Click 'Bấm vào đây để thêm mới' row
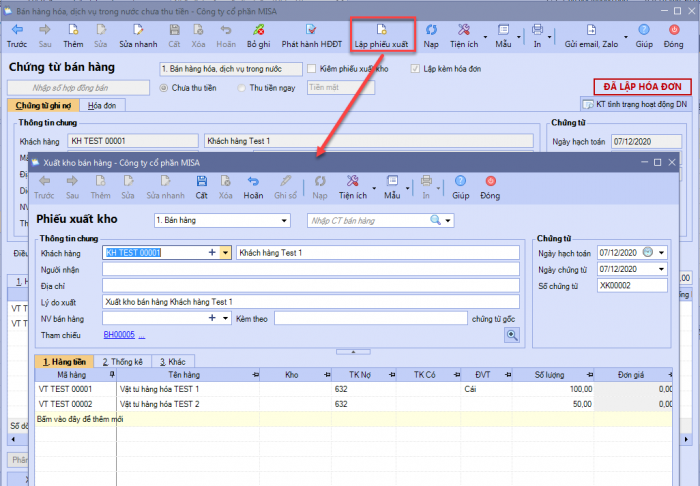The image size is (700, 486). point(80,419)
